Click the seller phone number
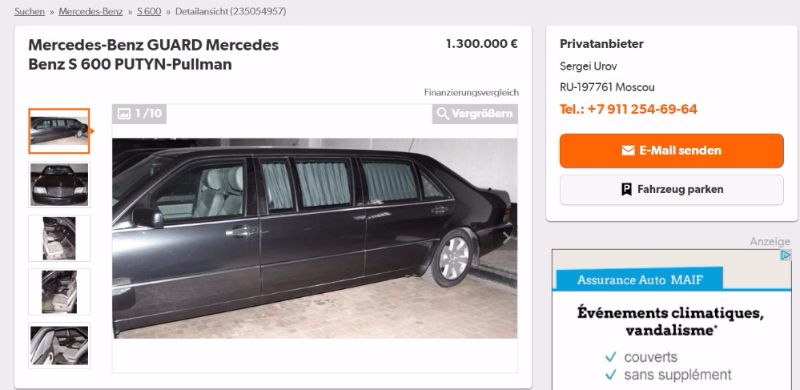Image resolution: width=800 pixels, height=390 pixels. 628,109
